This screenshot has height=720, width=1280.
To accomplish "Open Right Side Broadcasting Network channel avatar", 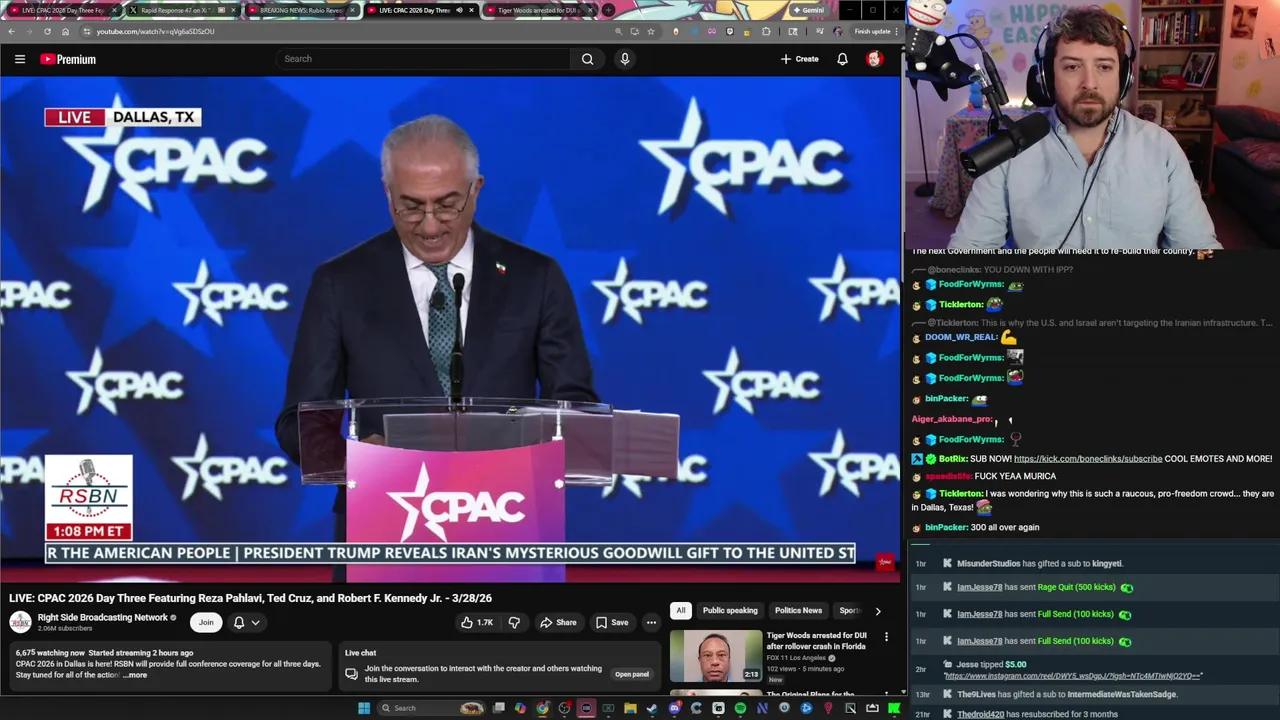I will [x=21, y=622].
